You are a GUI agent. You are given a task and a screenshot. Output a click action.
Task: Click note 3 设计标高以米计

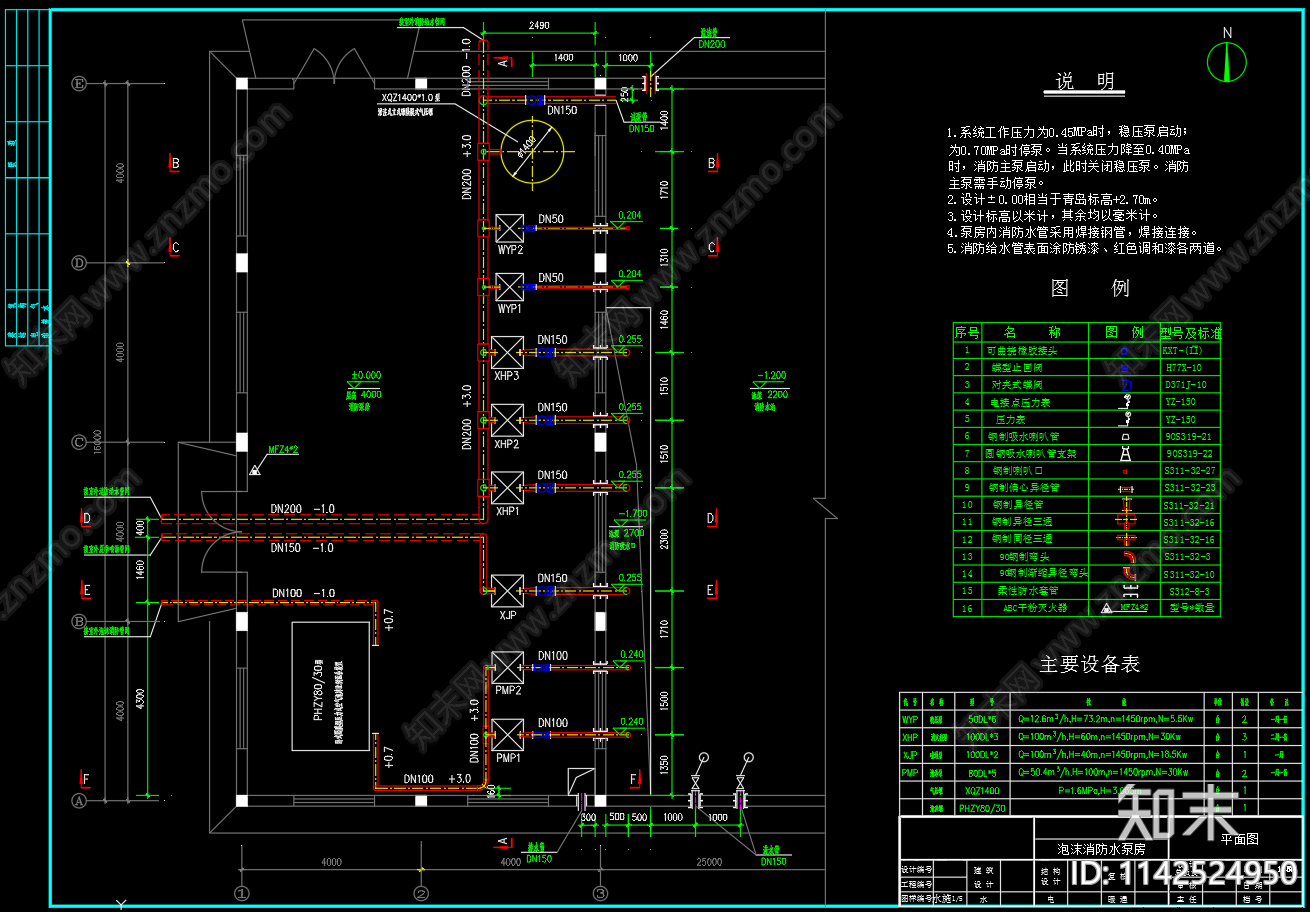1052,215
